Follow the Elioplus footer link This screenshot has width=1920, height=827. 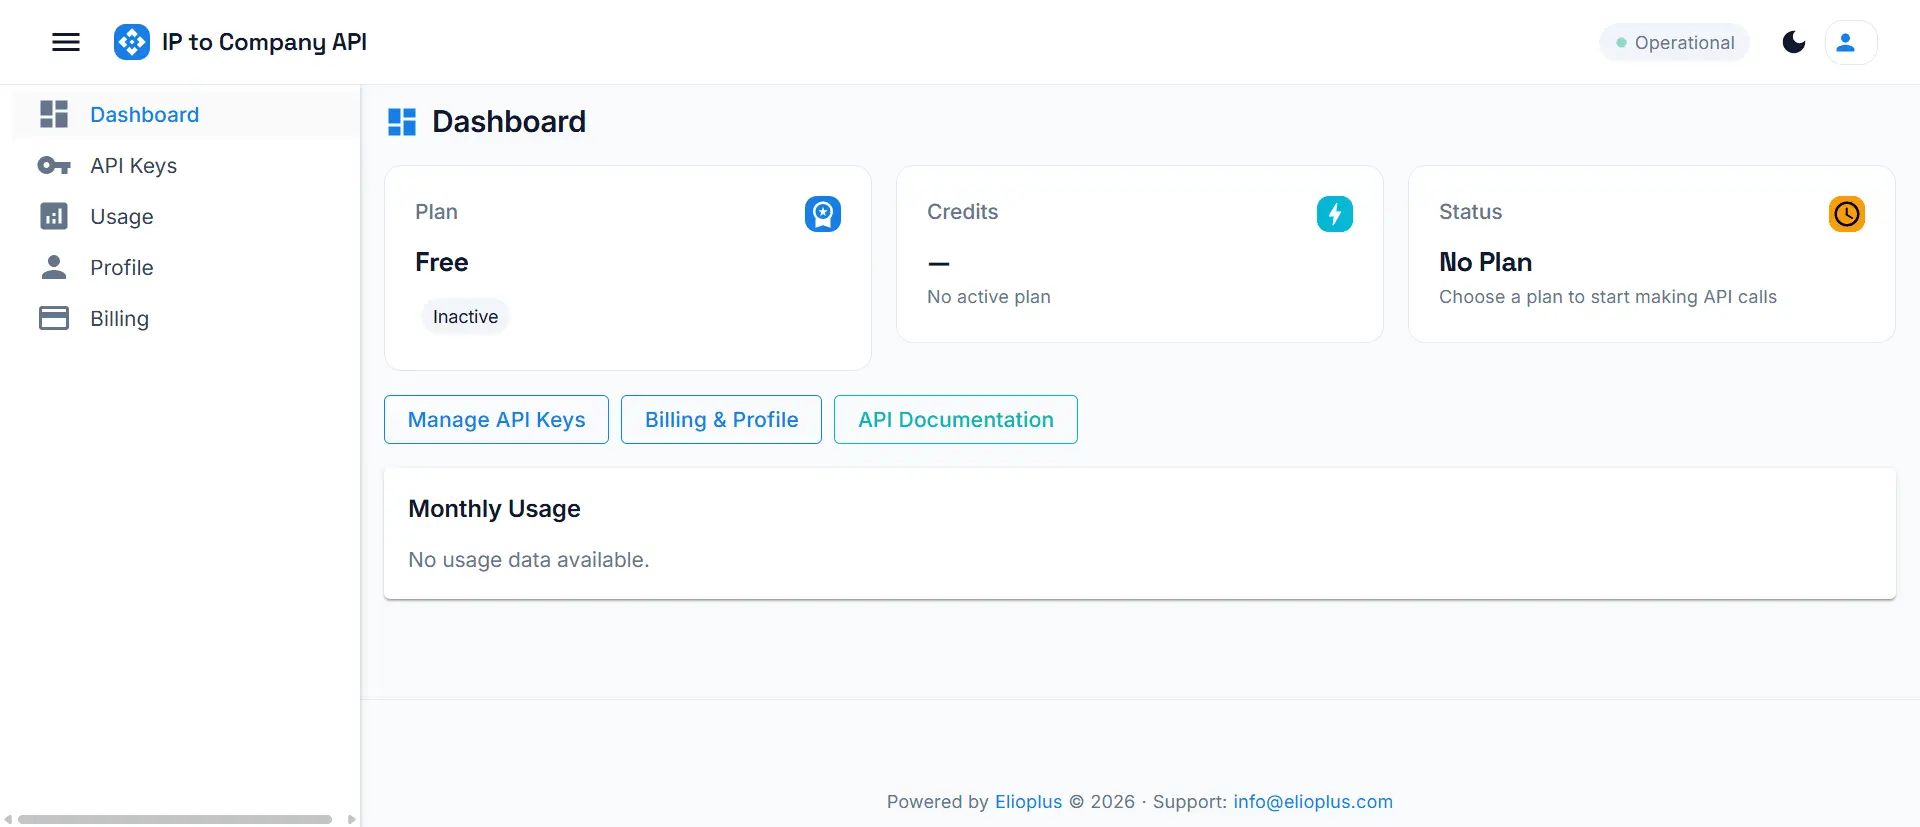pos(1028,802)
